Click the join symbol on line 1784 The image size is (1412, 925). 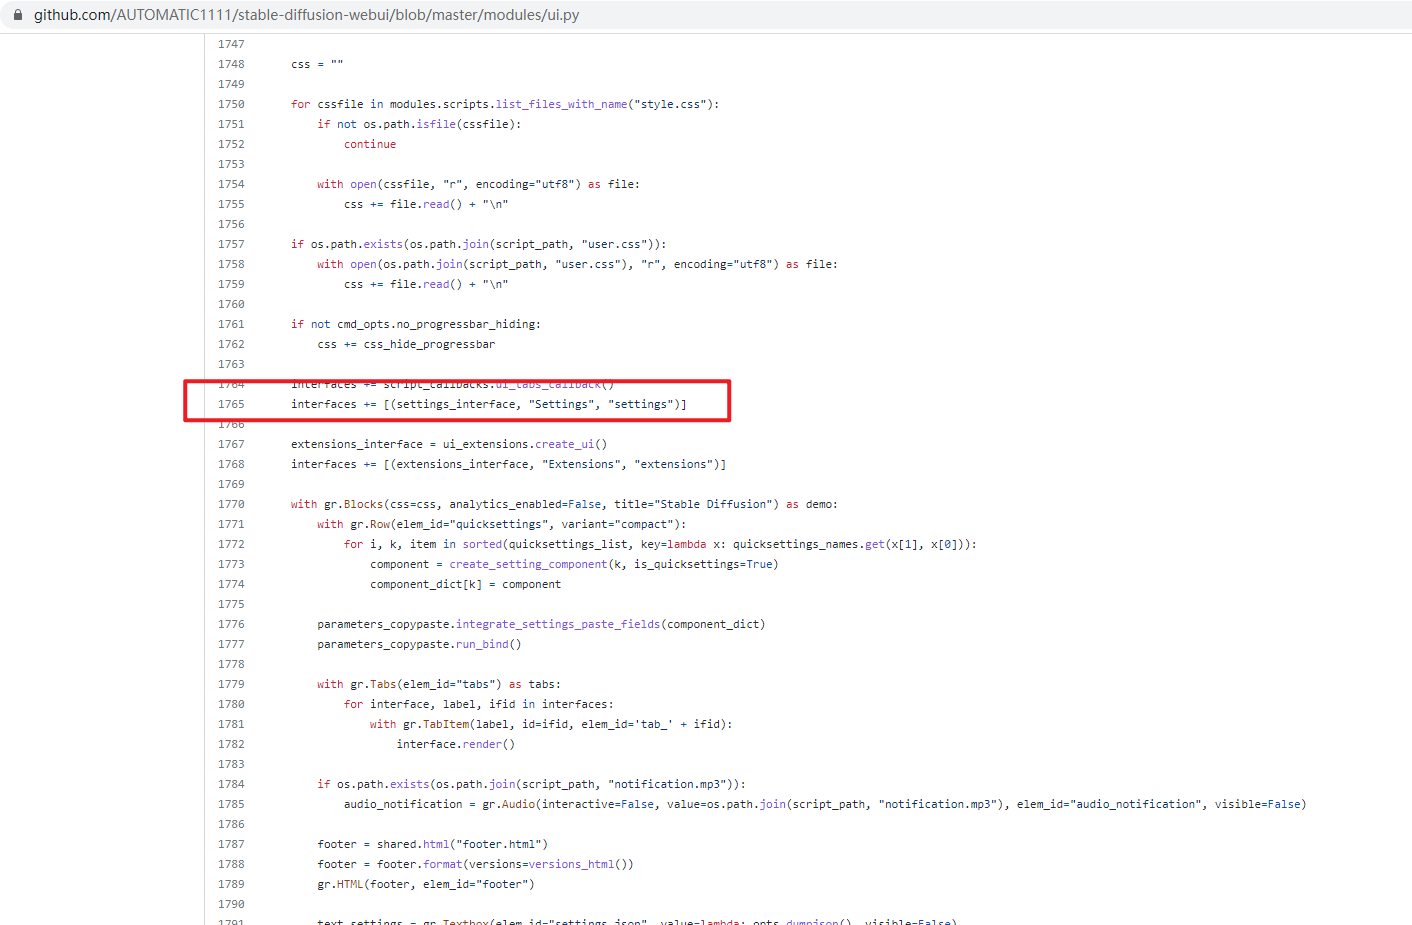click(505, 783)
